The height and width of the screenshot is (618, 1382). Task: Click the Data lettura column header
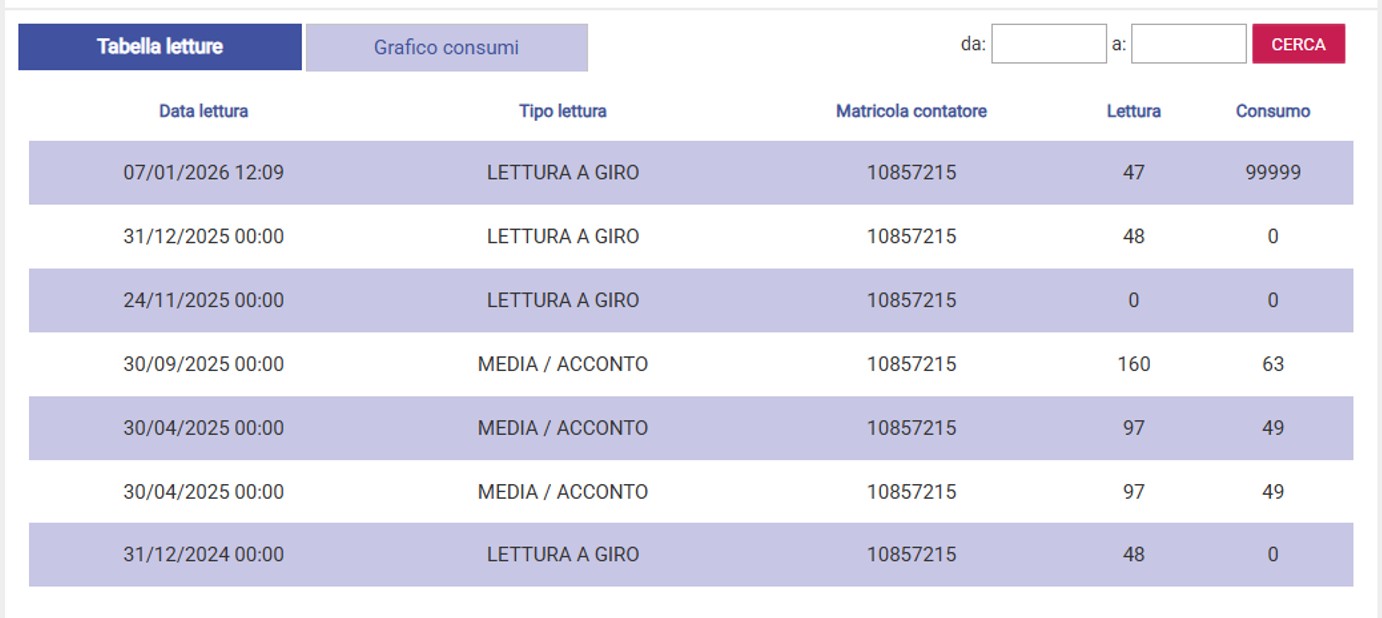click(x=203, y=111)
